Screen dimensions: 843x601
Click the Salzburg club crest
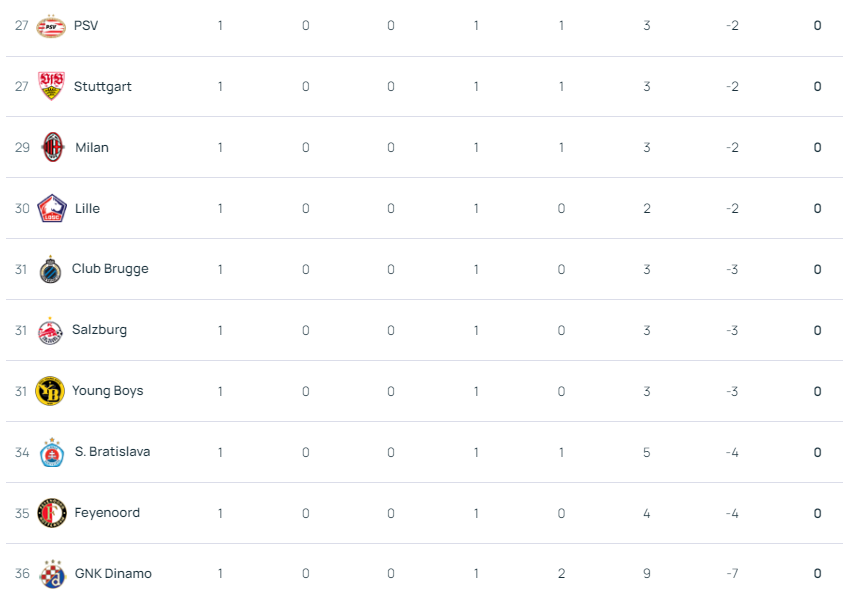(50, 331)
